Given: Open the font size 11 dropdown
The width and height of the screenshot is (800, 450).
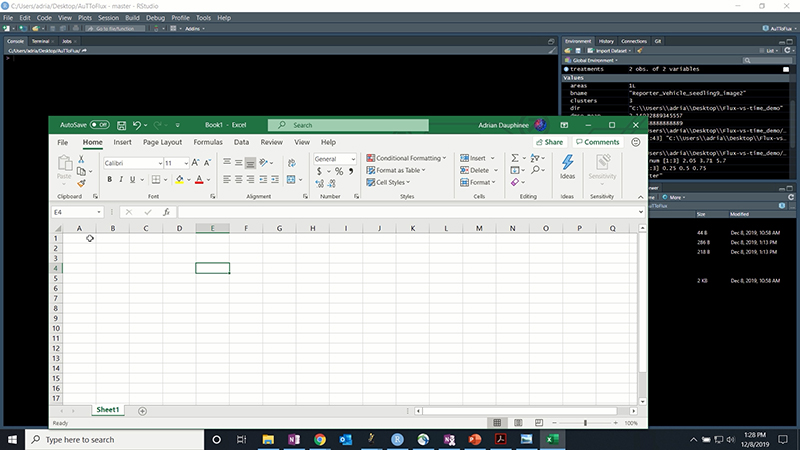Looking at the screenshot, I should pos(186,163).
